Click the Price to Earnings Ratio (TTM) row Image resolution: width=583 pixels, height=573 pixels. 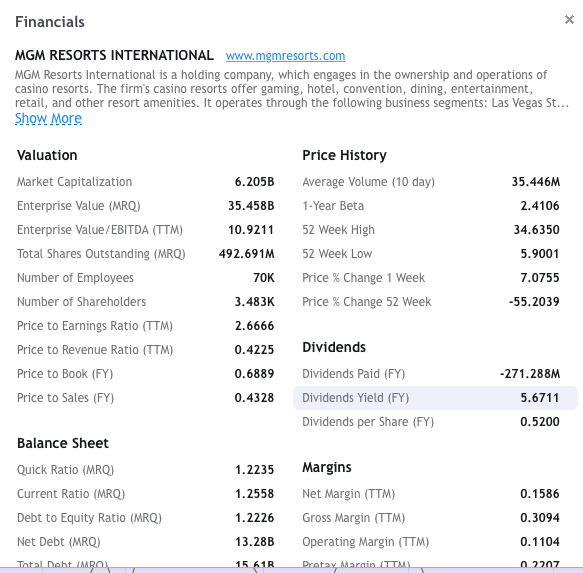[145, 326]
